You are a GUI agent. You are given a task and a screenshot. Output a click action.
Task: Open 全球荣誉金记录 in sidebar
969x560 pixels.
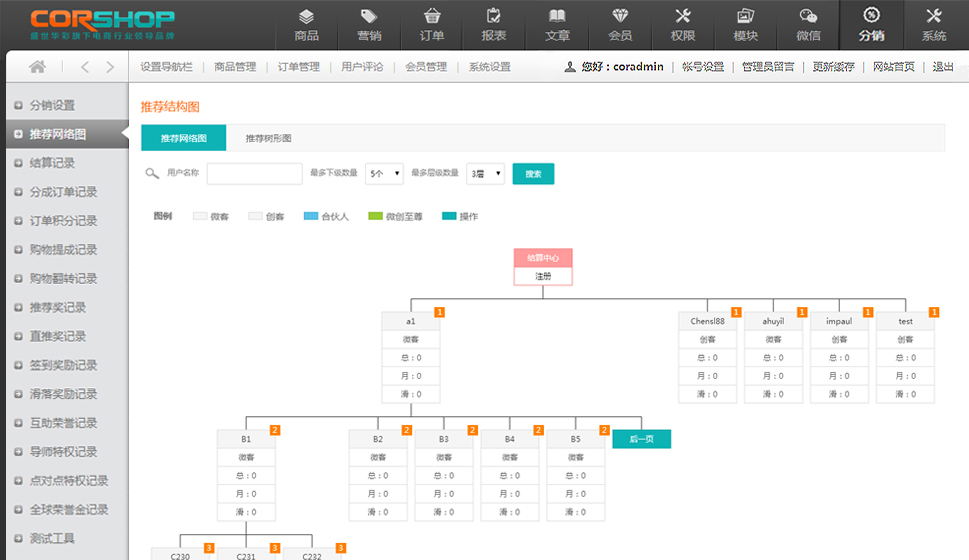coord(67,509)
